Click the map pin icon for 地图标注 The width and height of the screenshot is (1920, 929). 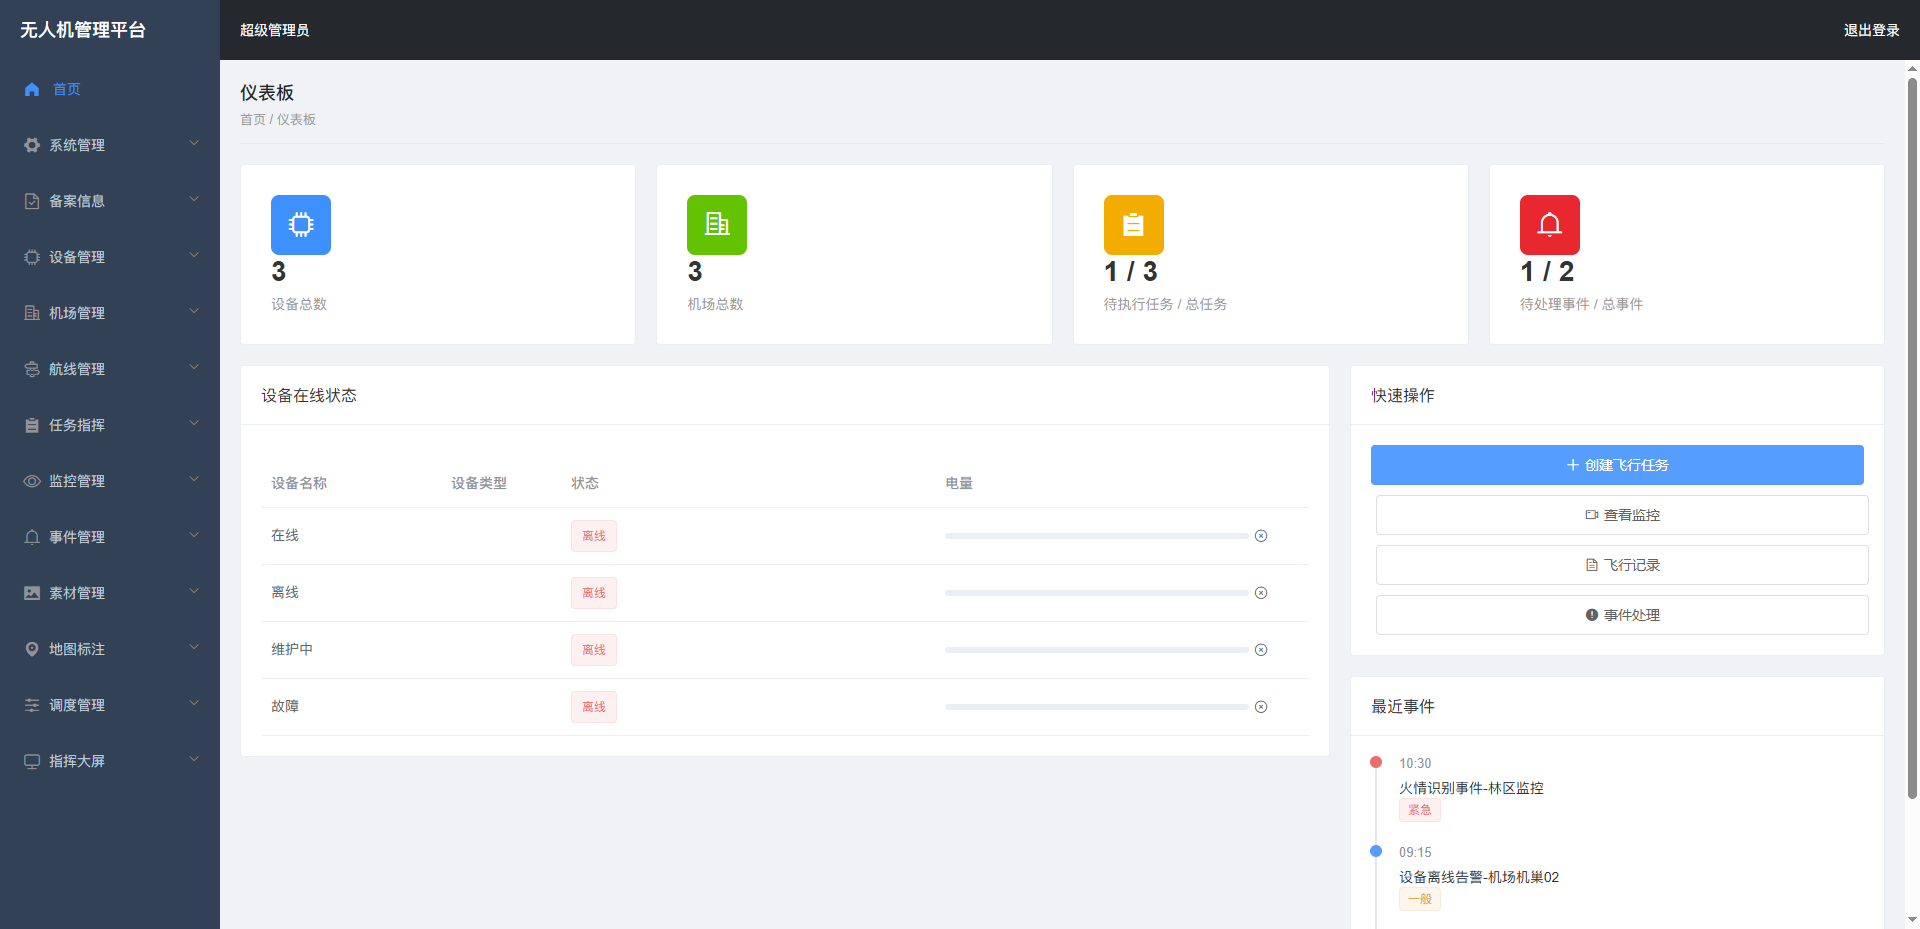tap(32, 650)
